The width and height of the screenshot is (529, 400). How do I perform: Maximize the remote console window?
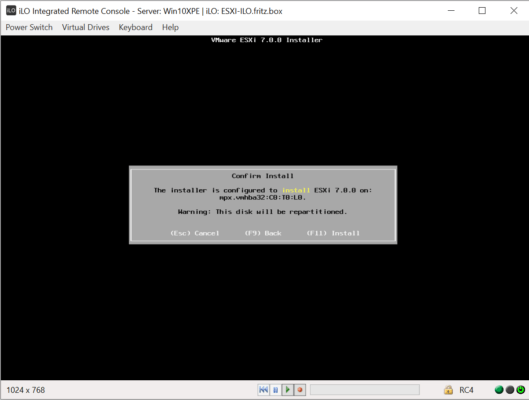482,11
